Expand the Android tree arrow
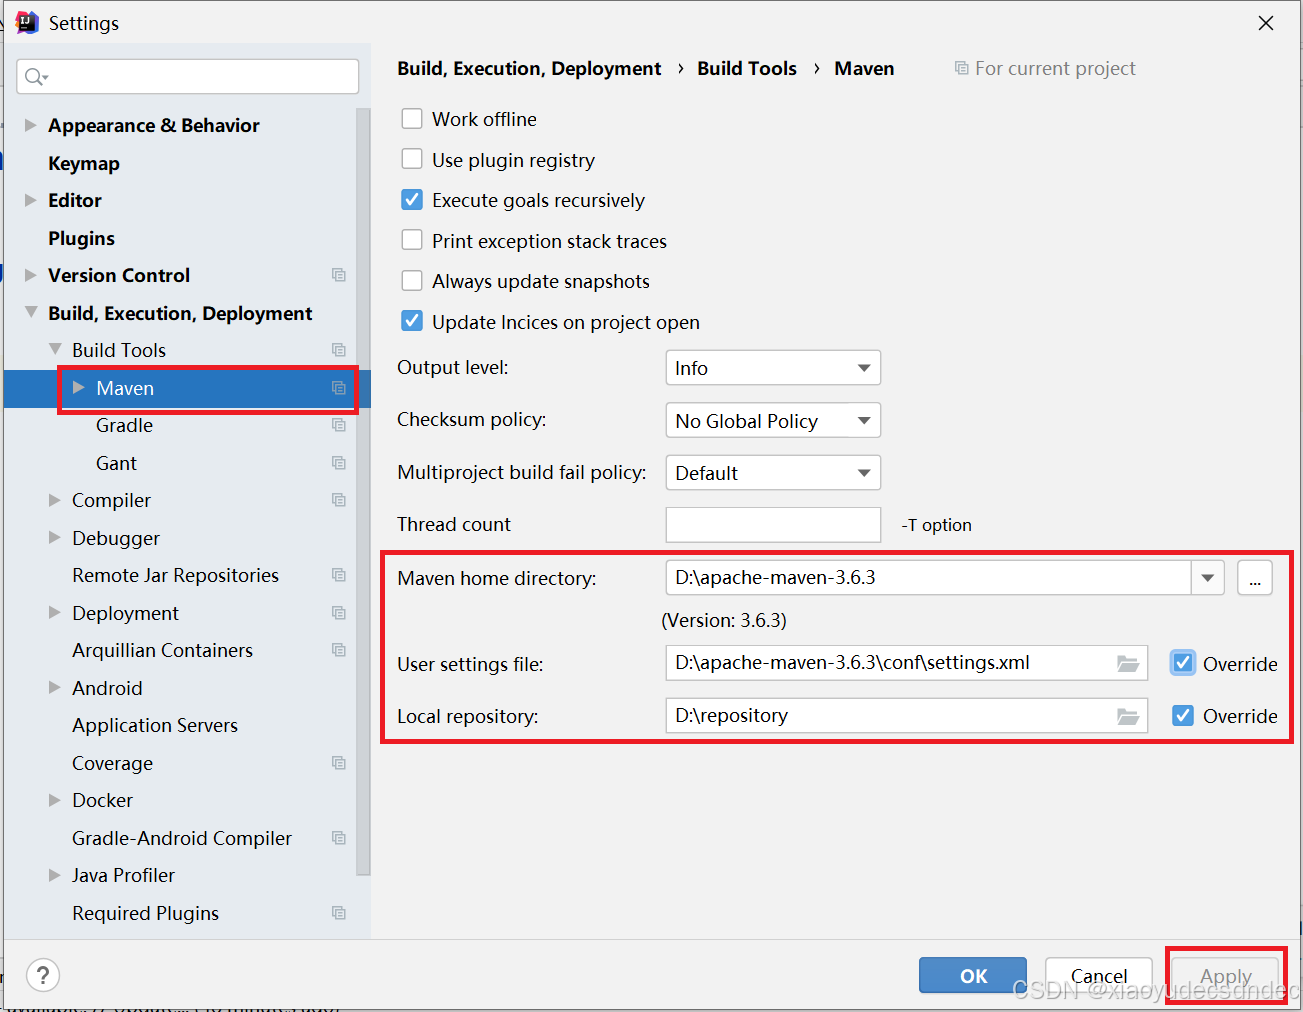Viewport: 1303px width, 1012px height. [x=55, y=687]
